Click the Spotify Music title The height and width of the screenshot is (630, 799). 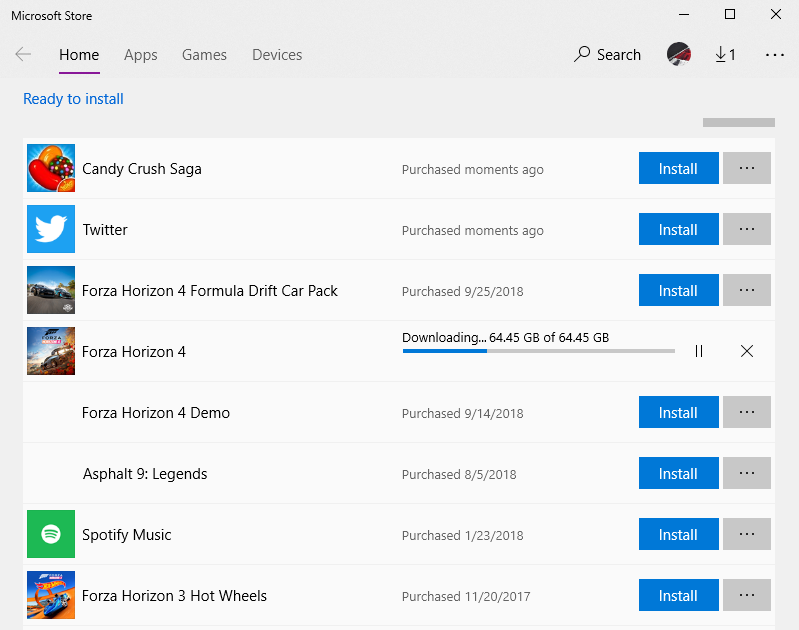pyautogui.click(x=126, y=535)
